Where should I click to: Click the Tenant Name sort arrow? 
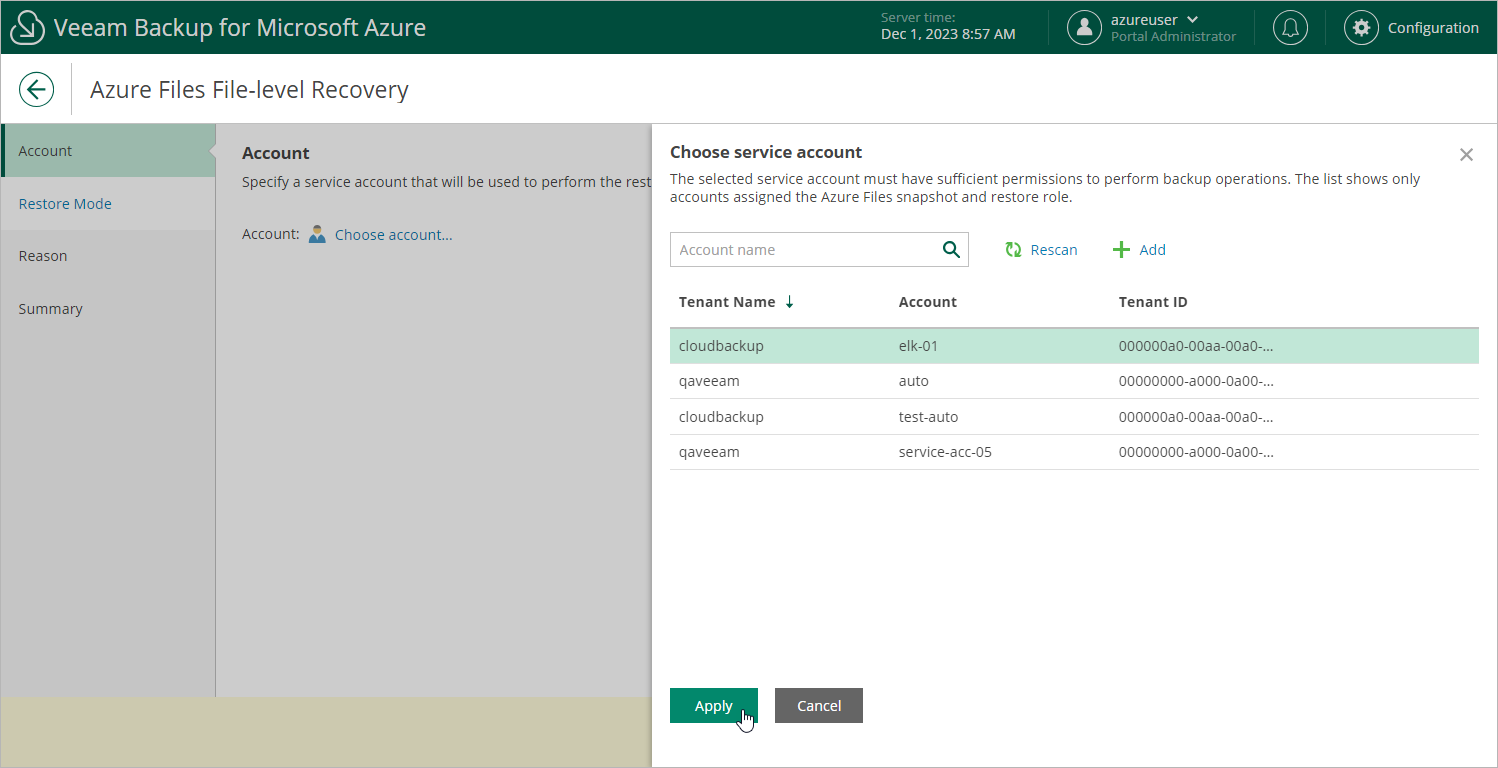(x=789, y=302)
